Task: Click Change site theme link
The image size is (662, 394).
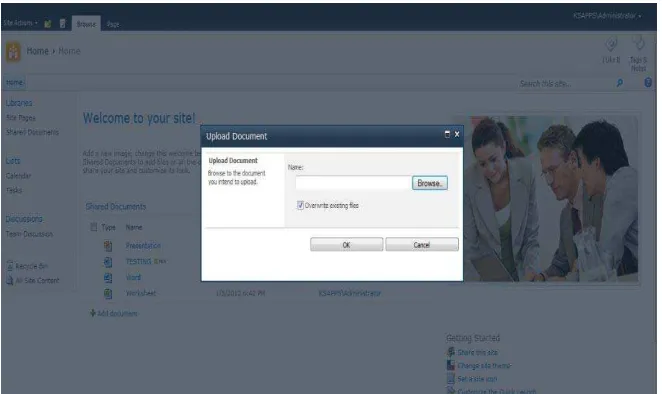Action: pos(484,366)
